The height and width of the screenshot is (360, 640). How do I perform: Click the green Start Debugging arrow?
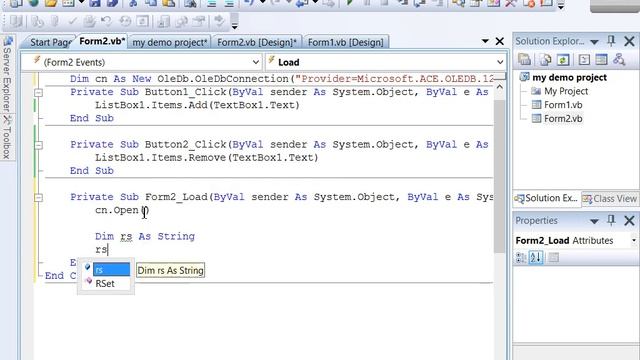tap(349, 3)
